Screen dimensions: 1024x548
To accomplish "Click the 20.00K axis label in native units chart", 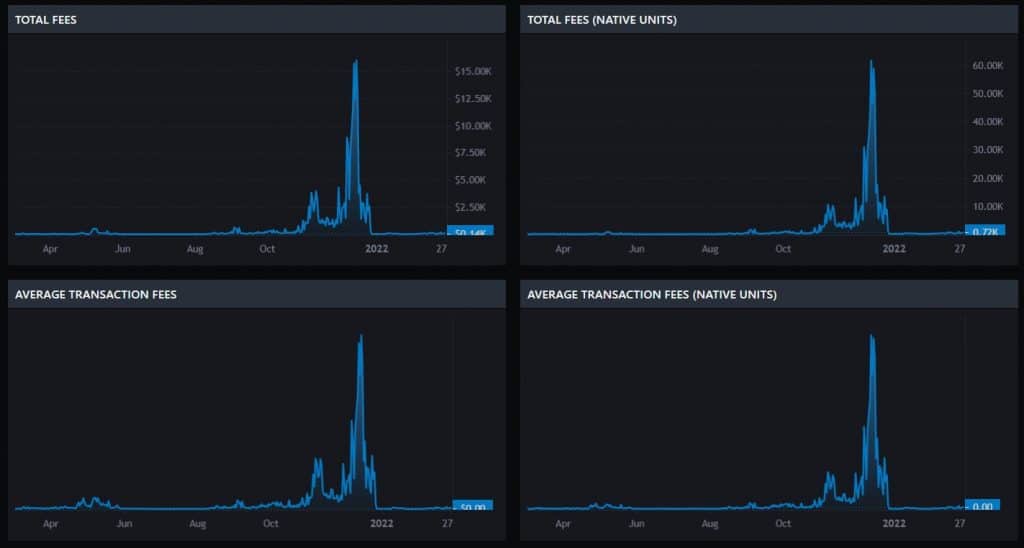I will point(987,178).
